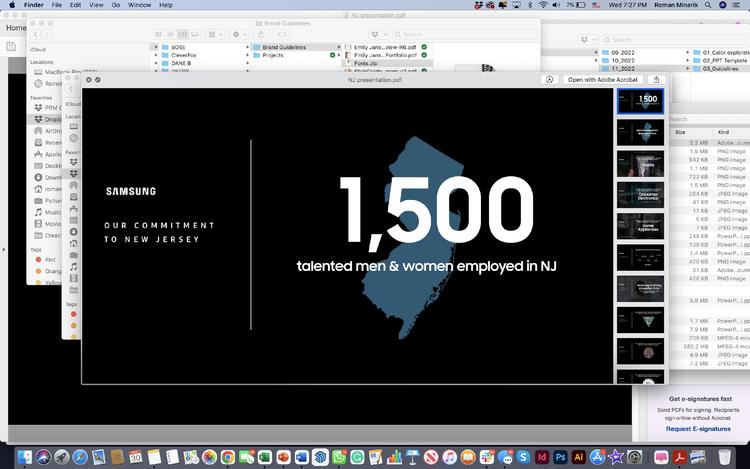Open the Apple menu
The image size is (750, 469).
11,5
